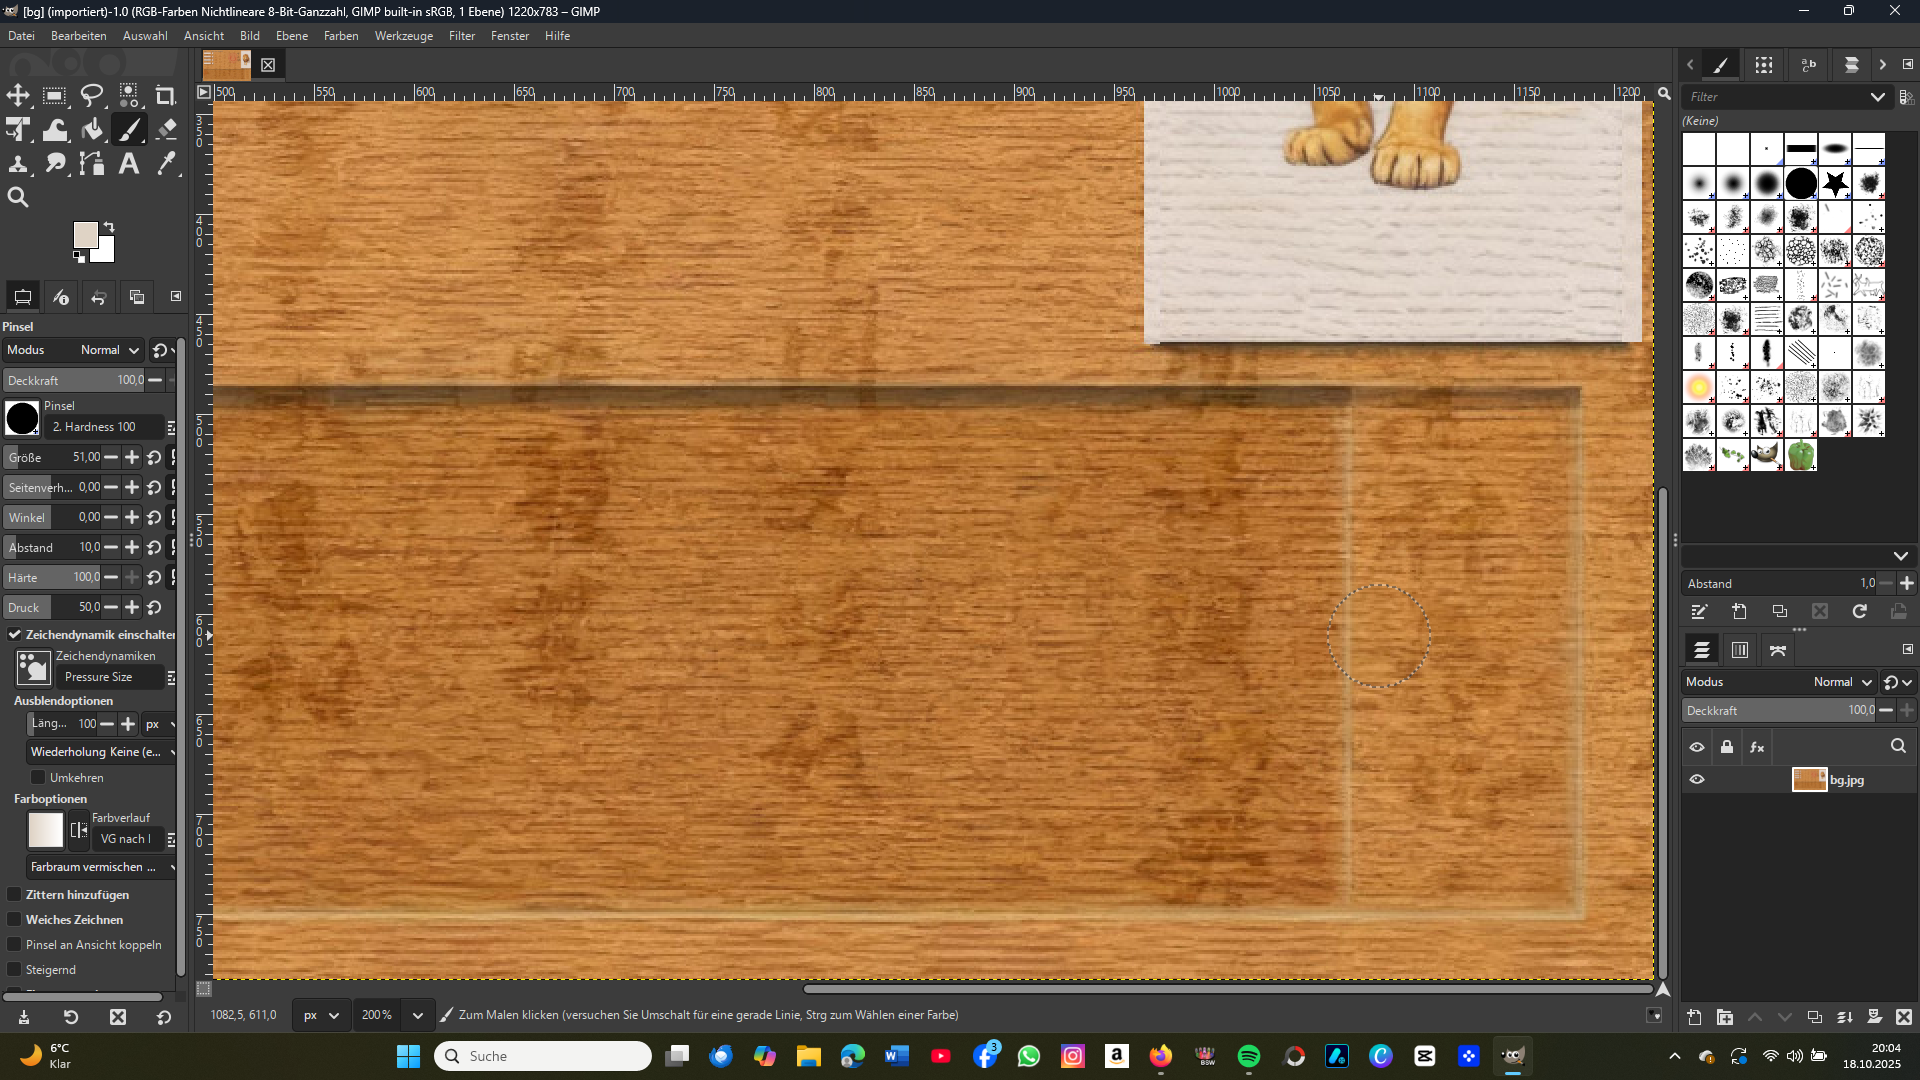Open the brush Modus Normal dropdown

110,350
